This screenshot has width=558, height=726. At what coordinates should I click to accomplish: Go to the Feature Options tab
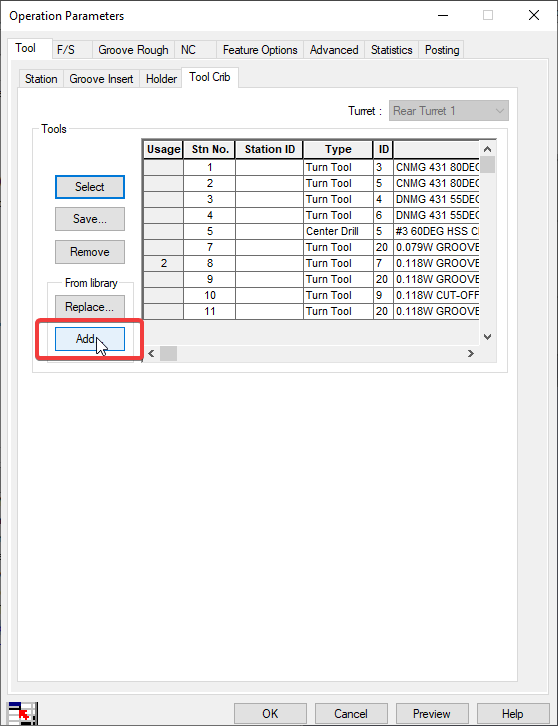point(260,50)
